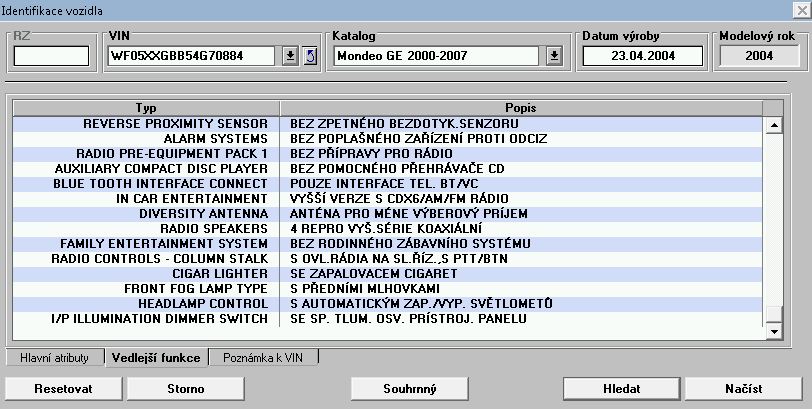The height and width of the screenshot is (409, 812).
Task: Click the Popis column header
Action: pyautogui.click(x=521, y=107)
